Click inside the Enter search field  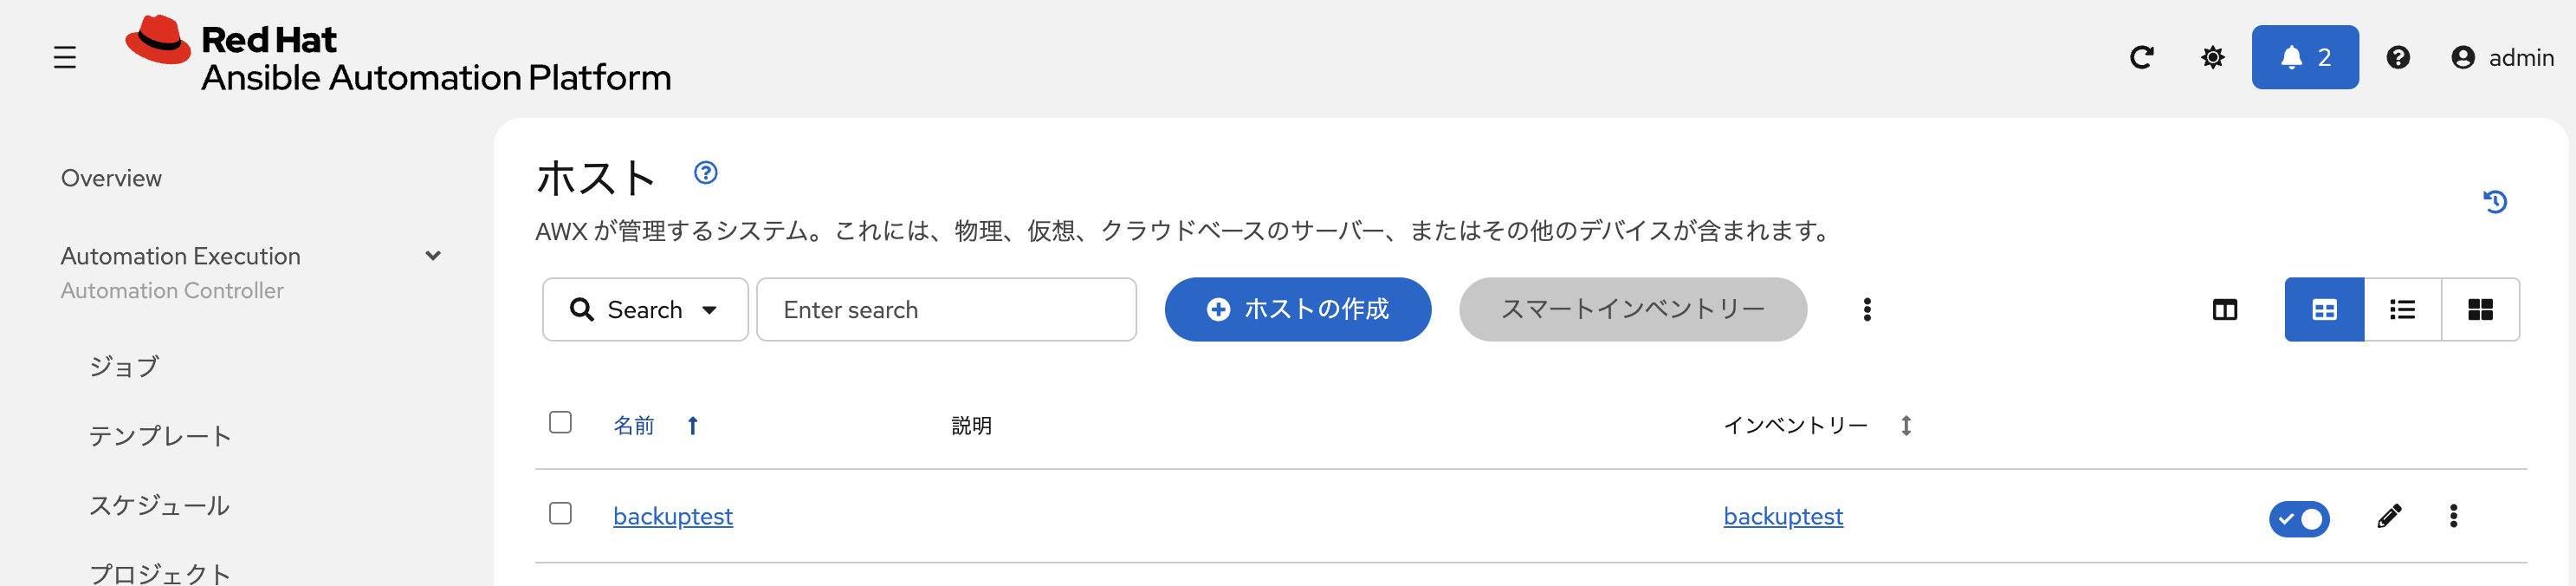pos(946,309)
